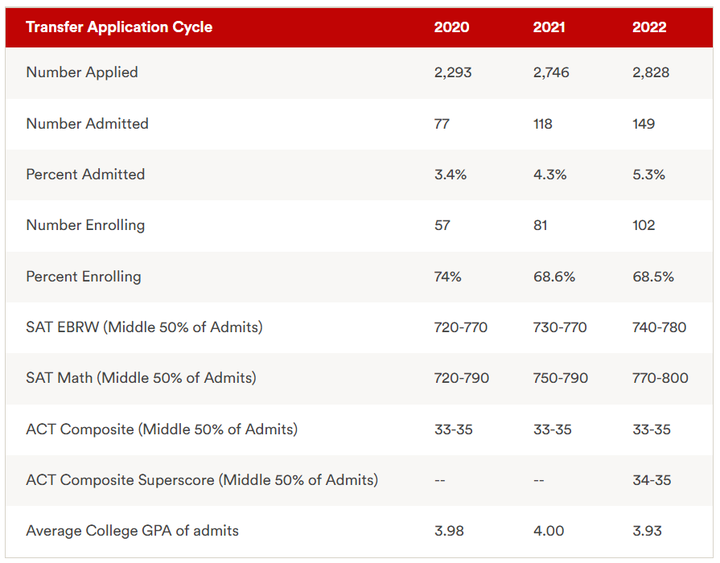Select the 4.00 average GPA value

548,531
